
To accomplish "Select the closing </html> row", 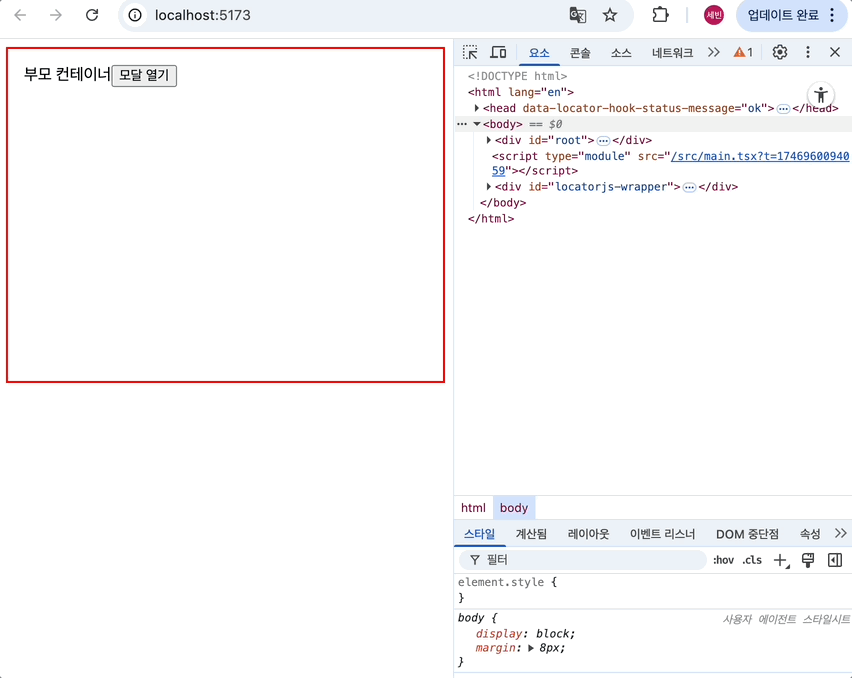I will (491, 218).
